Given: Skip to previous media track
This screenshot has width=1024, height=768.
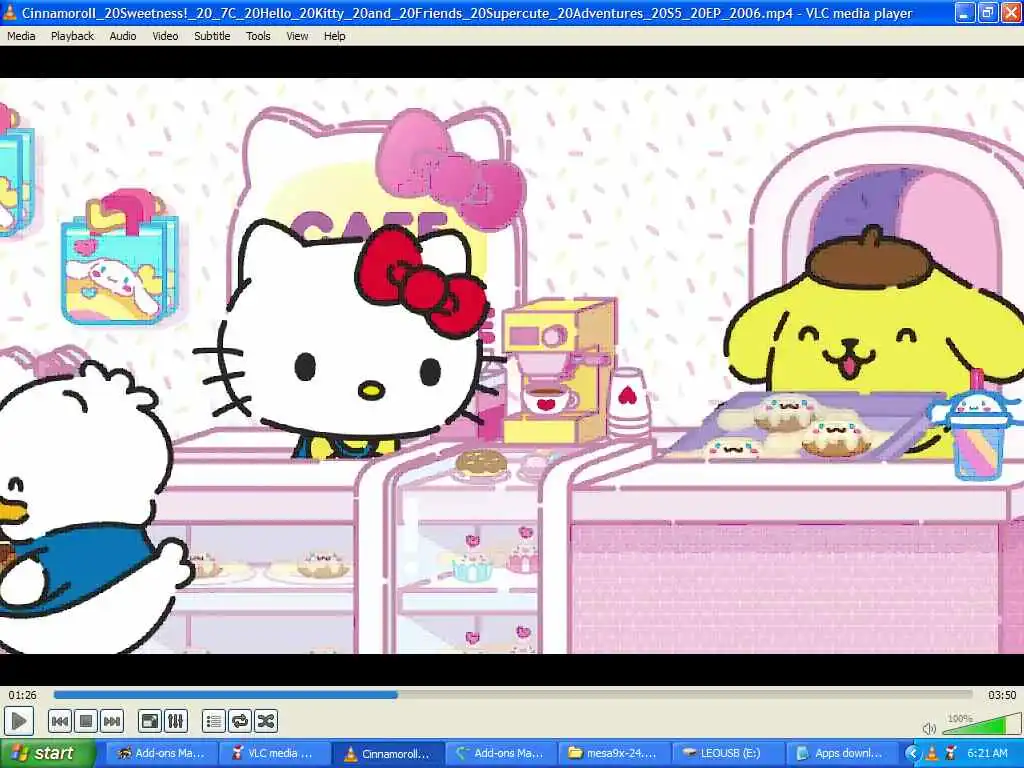Looking at the screenshot, I should [59, 722].
